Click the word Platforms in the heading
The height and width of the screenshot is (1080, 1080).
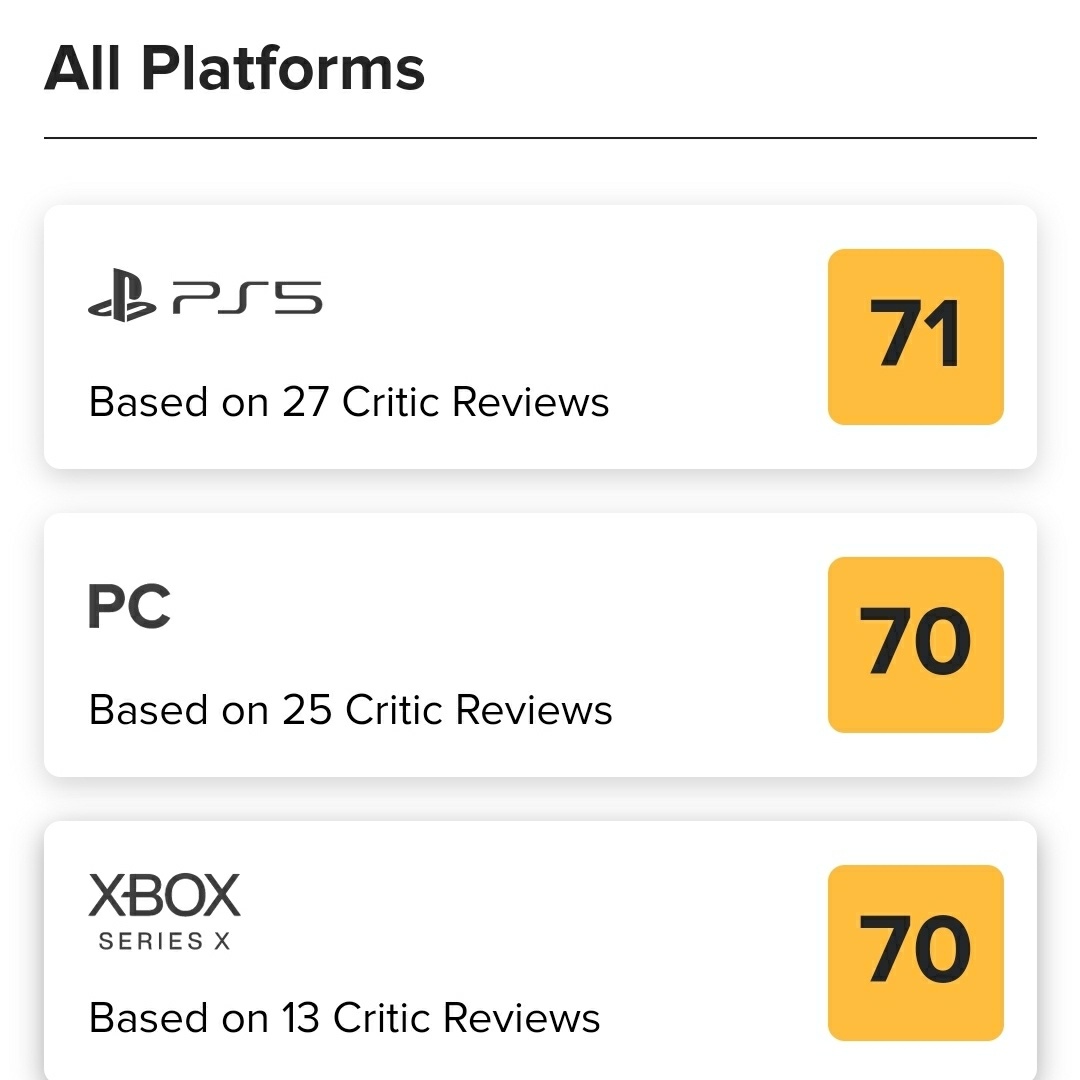click(x=283, y=68)
